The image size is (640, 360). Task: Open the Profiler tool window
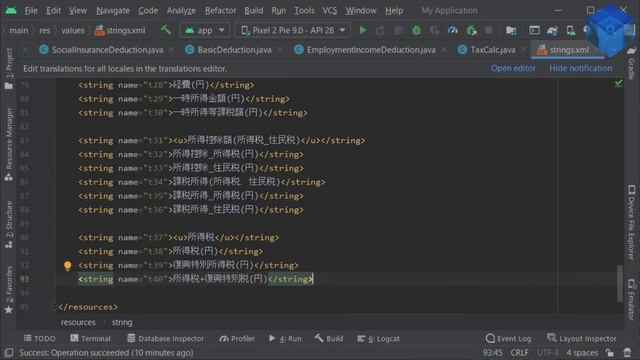[237, 338]
